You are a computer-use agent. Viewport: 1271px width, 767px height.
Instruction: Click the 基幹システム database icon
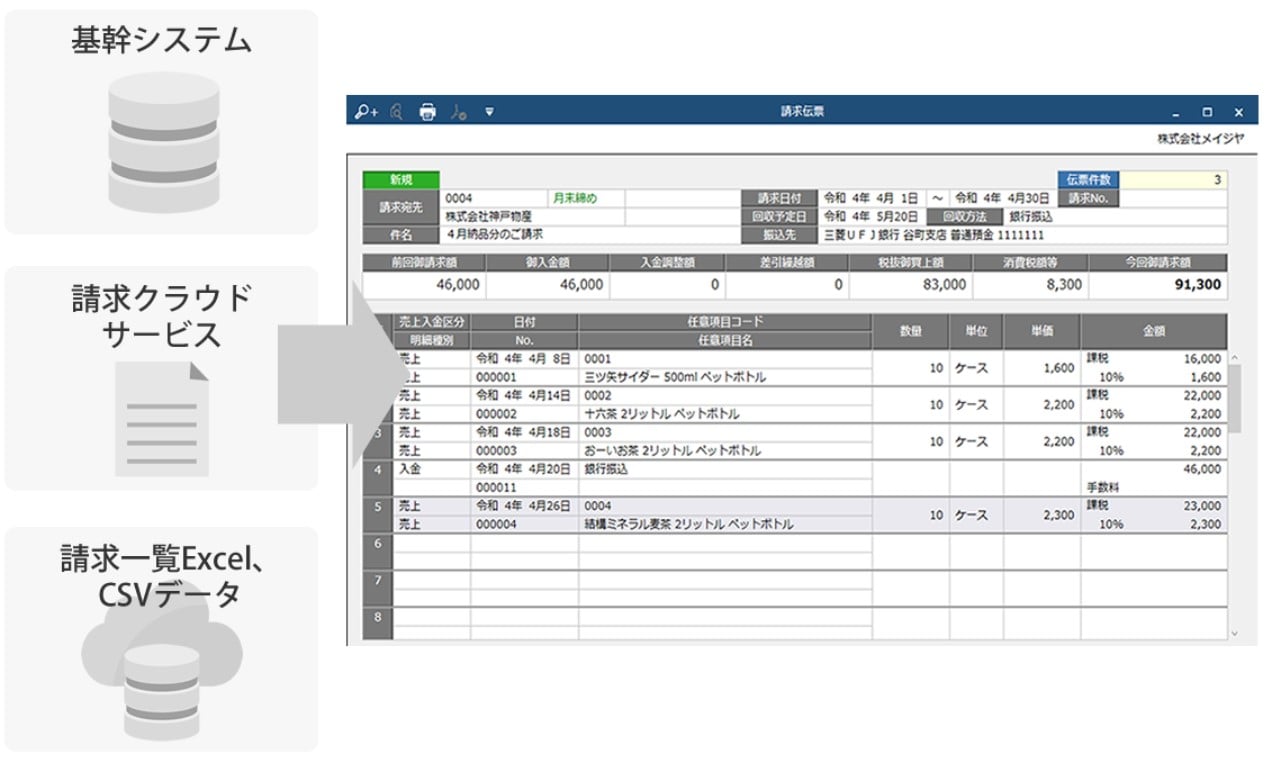pyautogui.click(x=164, y=140)
